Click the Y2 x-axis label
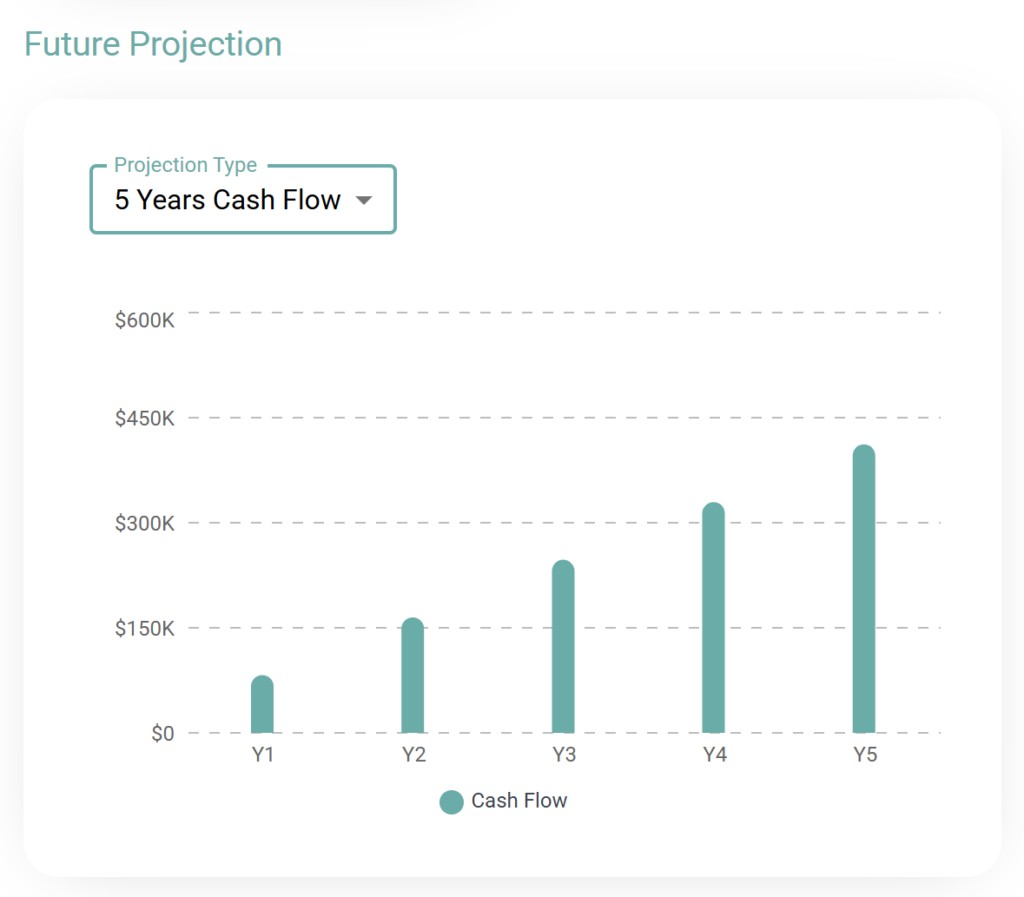1024x897 pixels. tap(413, 755)
